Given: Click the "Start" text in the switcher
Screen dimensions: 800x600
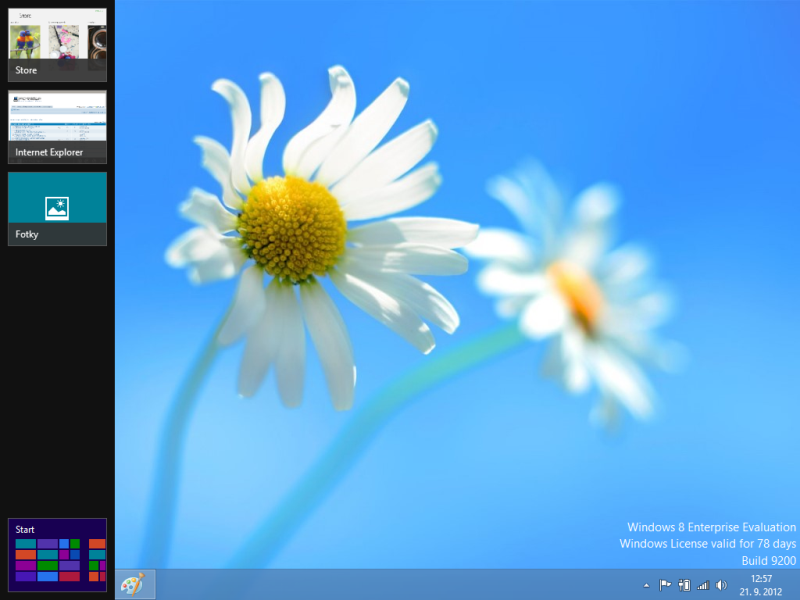Looking at the screenshot, I should click(x=25, y=529).
